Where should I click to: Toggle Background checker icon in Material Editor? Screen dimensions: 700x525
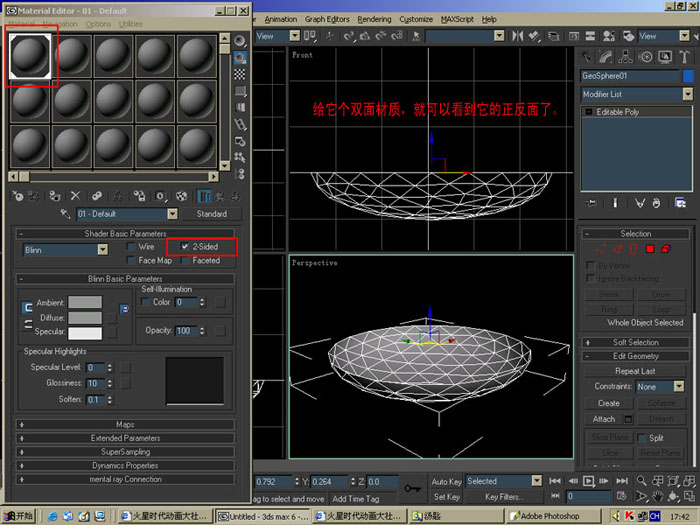(240, 74)
